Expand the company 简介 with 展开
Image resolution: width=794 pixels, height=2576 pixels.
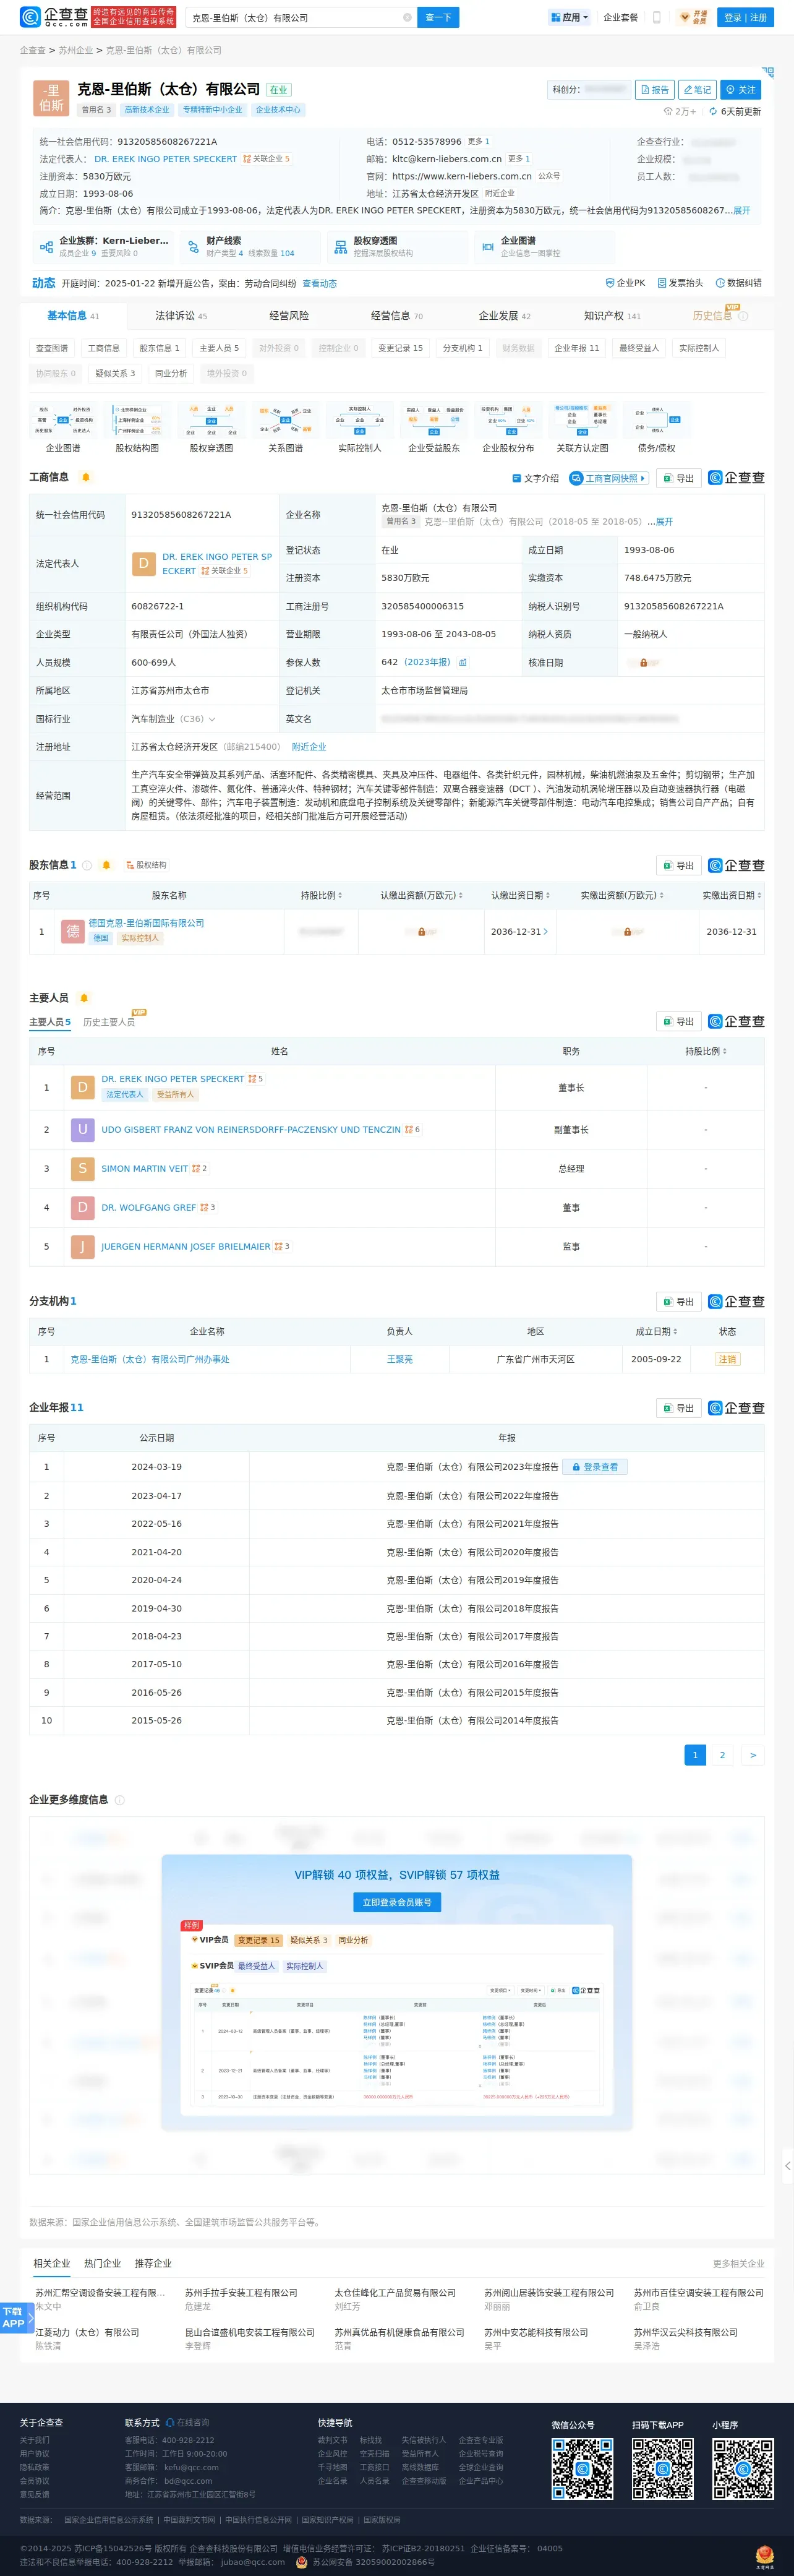click(x=742, y=211)
